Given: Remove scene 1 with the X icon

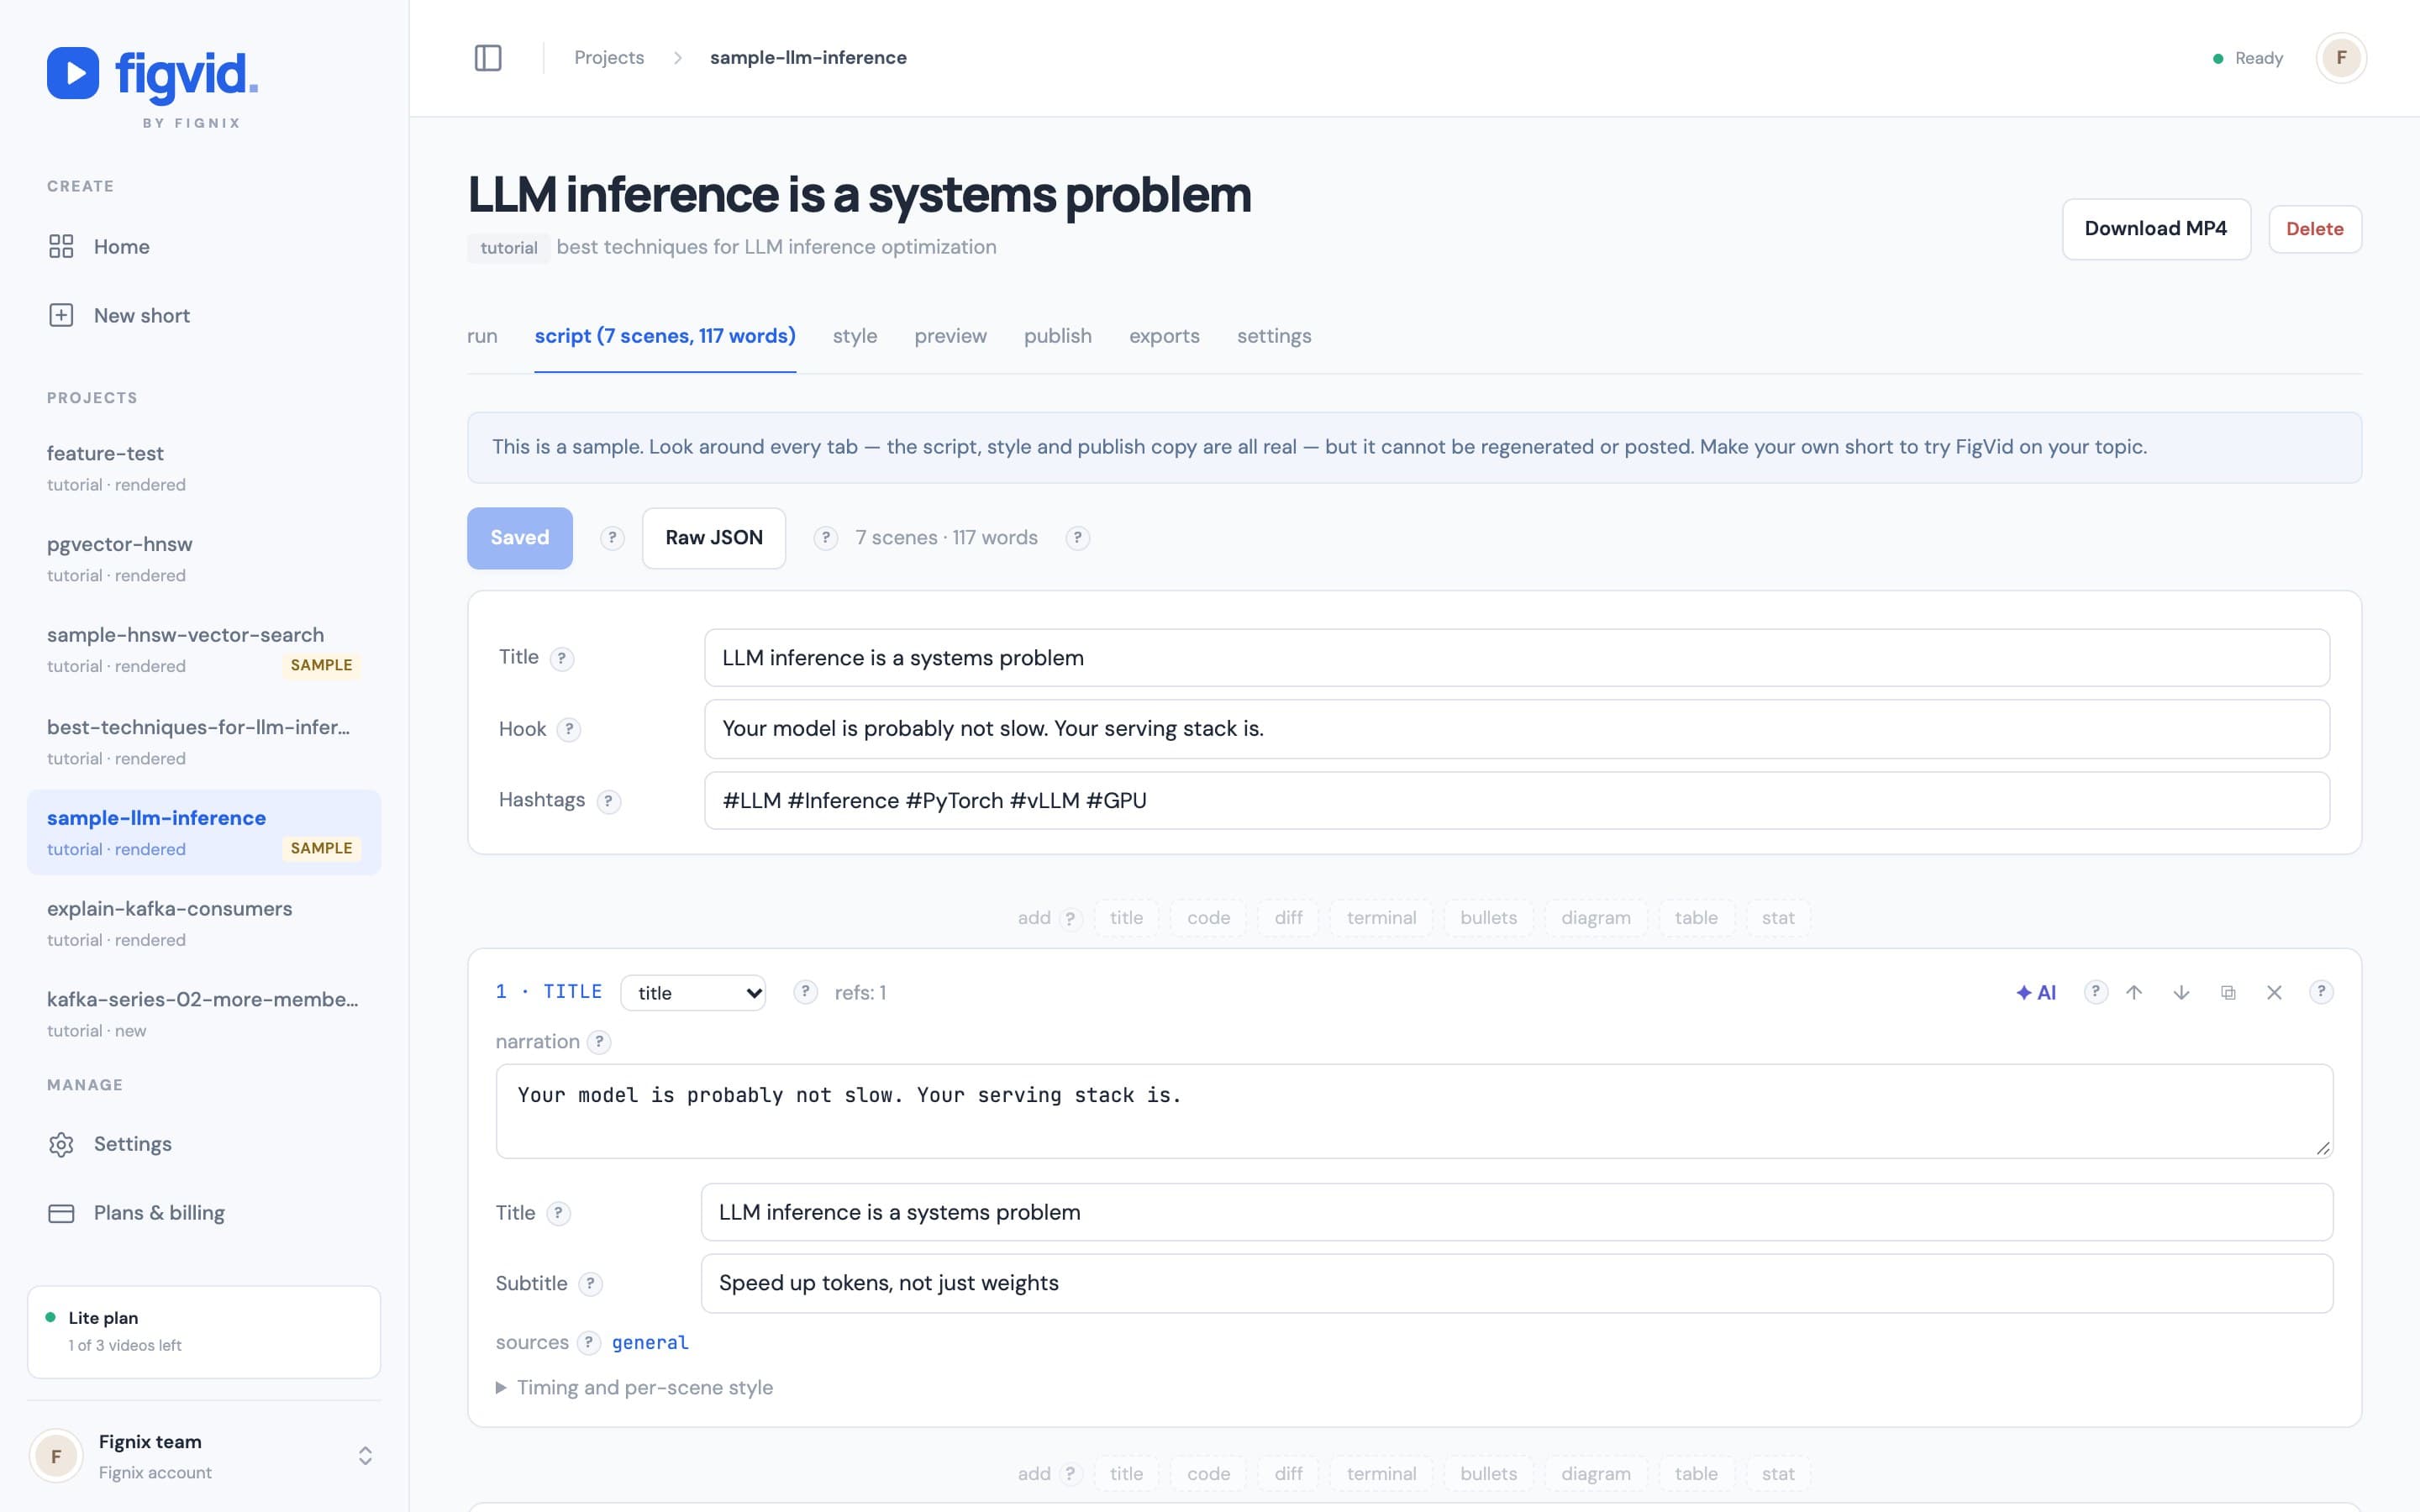Looking at the screenshot, I should 2274,992.
